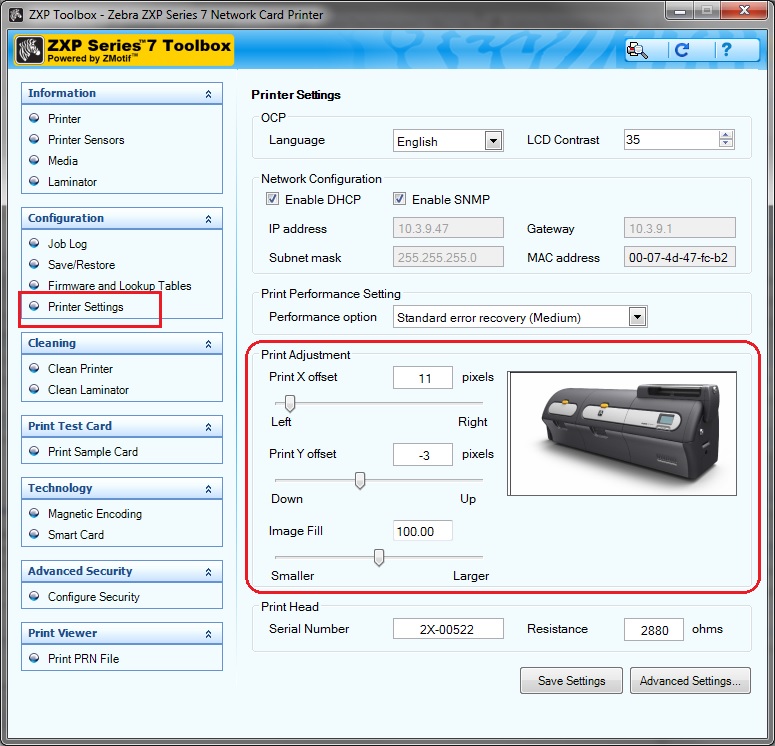775x746 pixels.
Task: Select Printer Sensors in the Information panel
Action: [86, 140]
